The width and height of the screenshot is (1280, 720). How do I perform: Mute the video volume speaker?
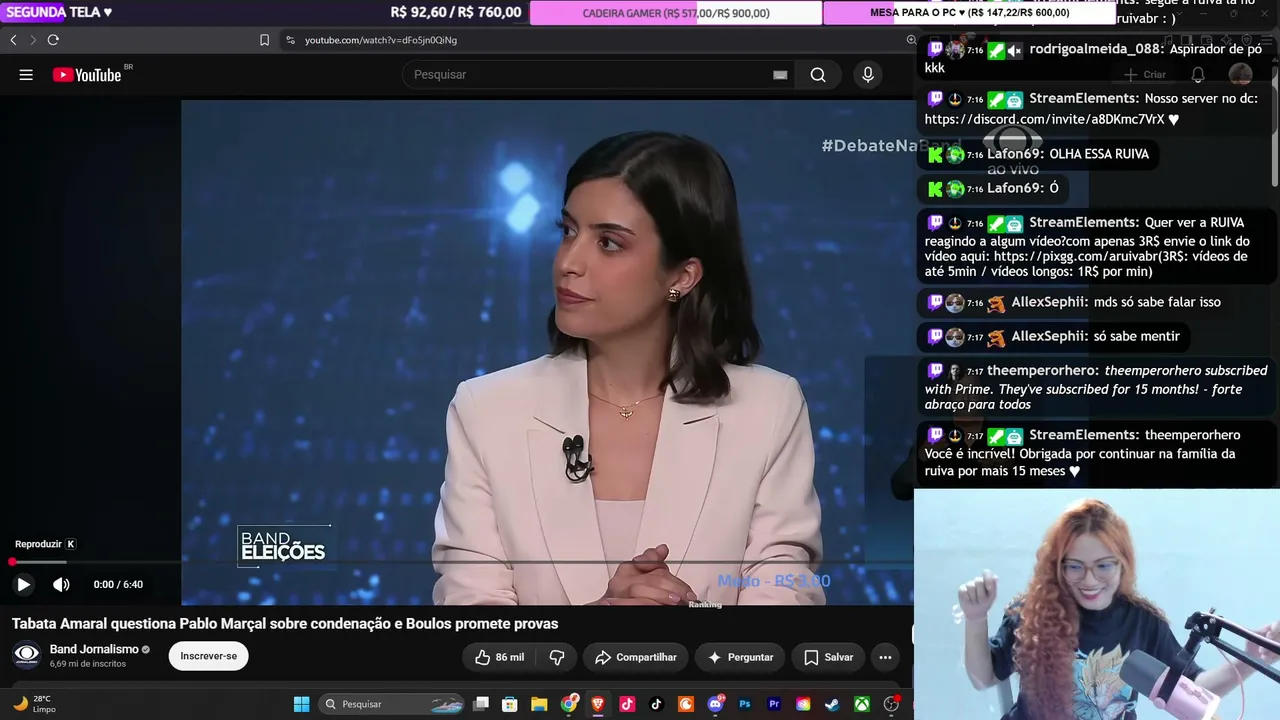point(61,585)
